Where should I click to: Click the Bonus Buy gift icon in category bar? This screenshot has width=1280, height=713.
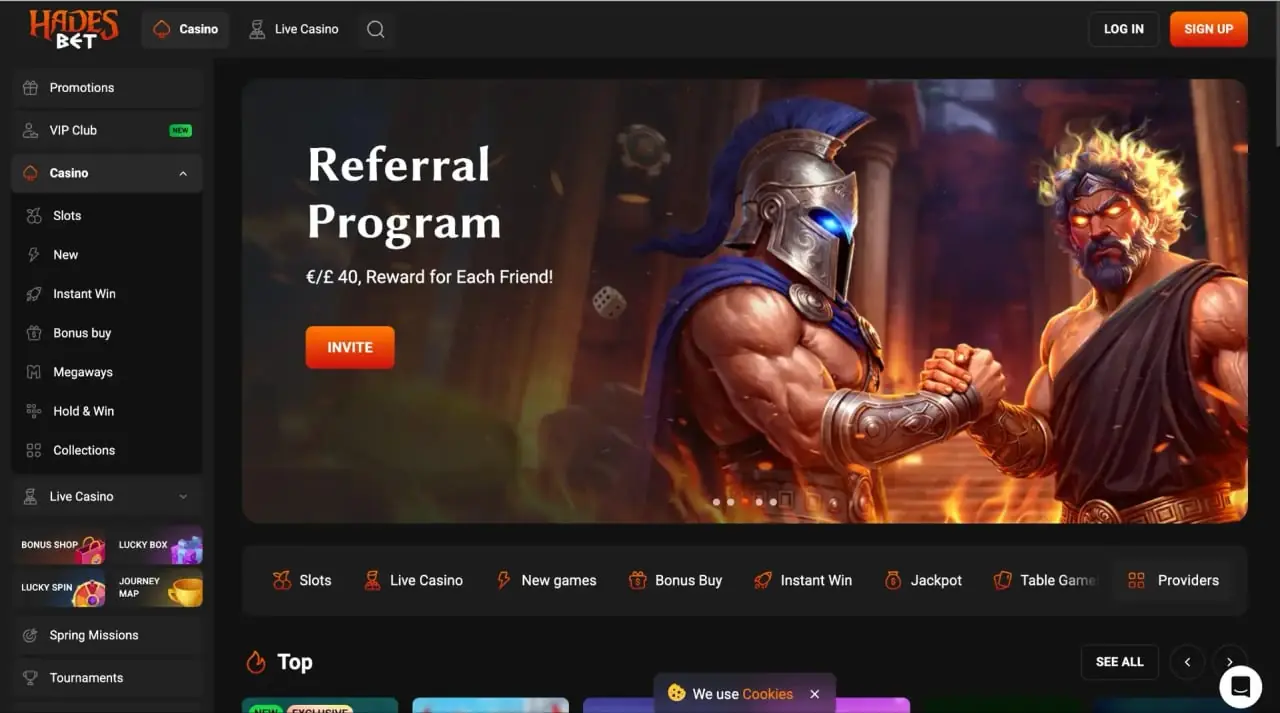pos(637,580)
